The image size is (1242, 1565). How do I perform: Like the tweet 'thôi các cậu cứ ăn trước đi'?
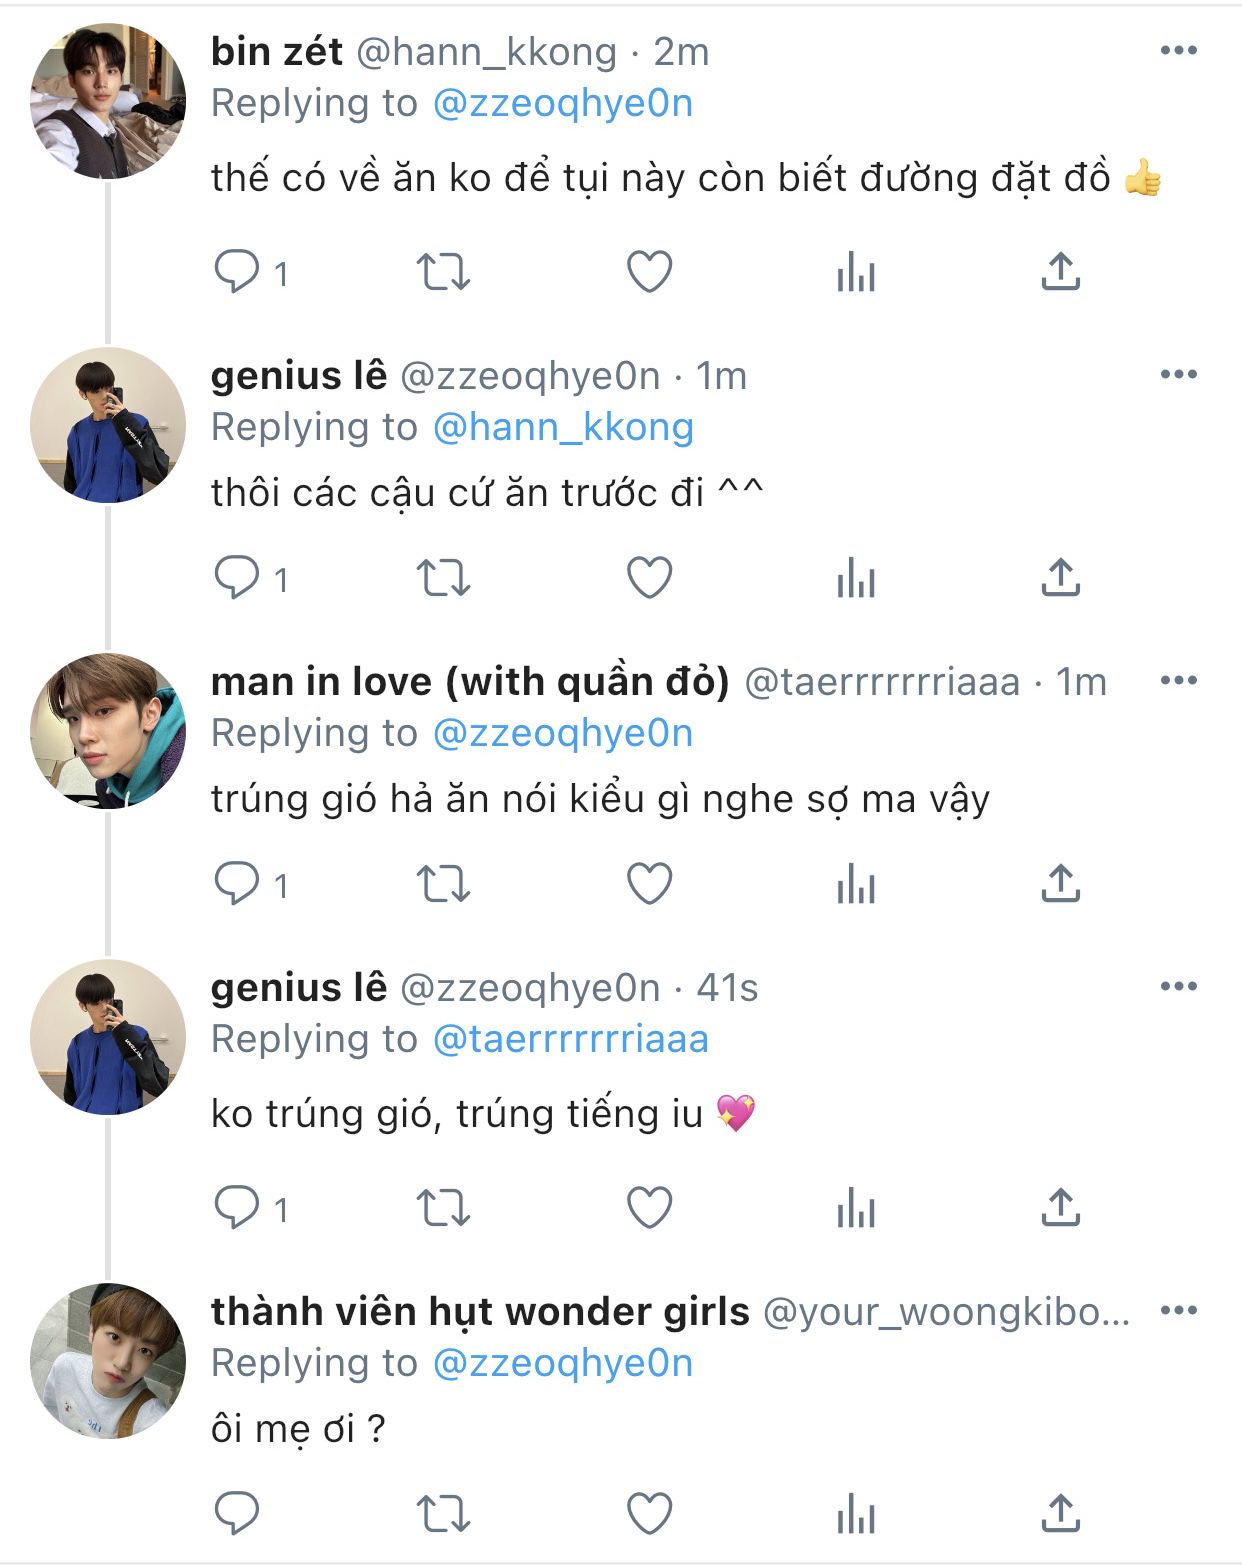[x=649, y=578]
